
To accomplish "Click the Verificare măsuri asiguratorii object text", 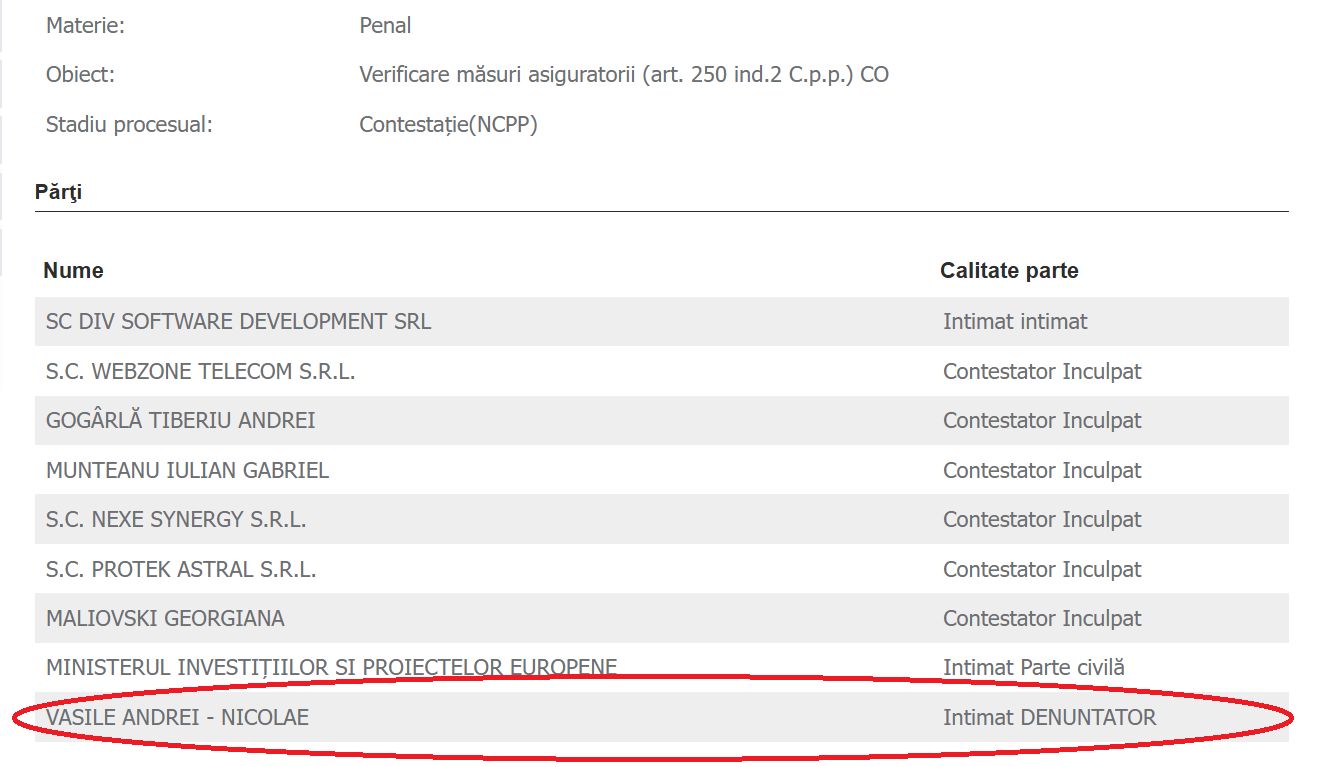I will coord(624,75).
